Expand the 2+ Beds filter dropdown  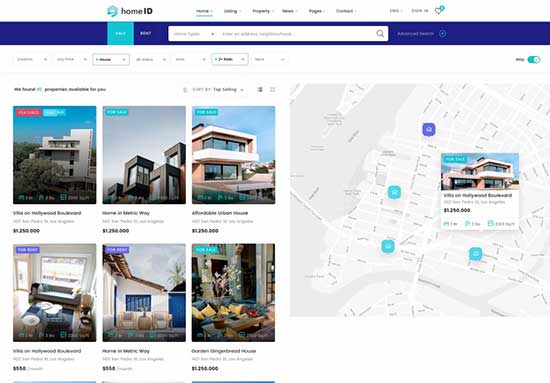pyautogui.click(x=230, y=59)
